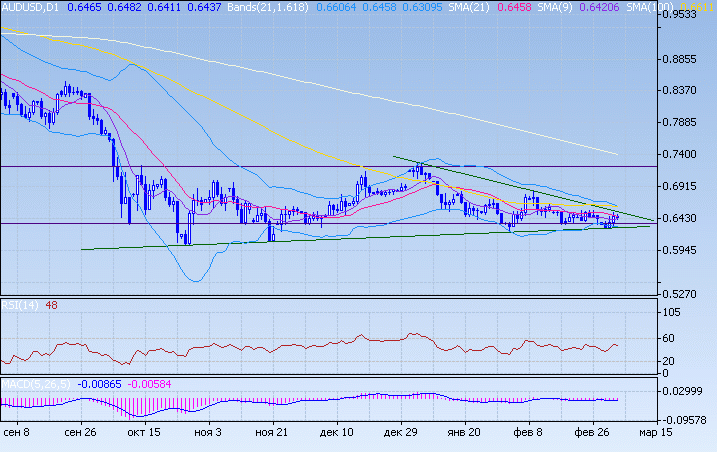The image size is (717, 452).
Task: Select the 0.6430 price level on axis
Action: (x=683, y=218)
